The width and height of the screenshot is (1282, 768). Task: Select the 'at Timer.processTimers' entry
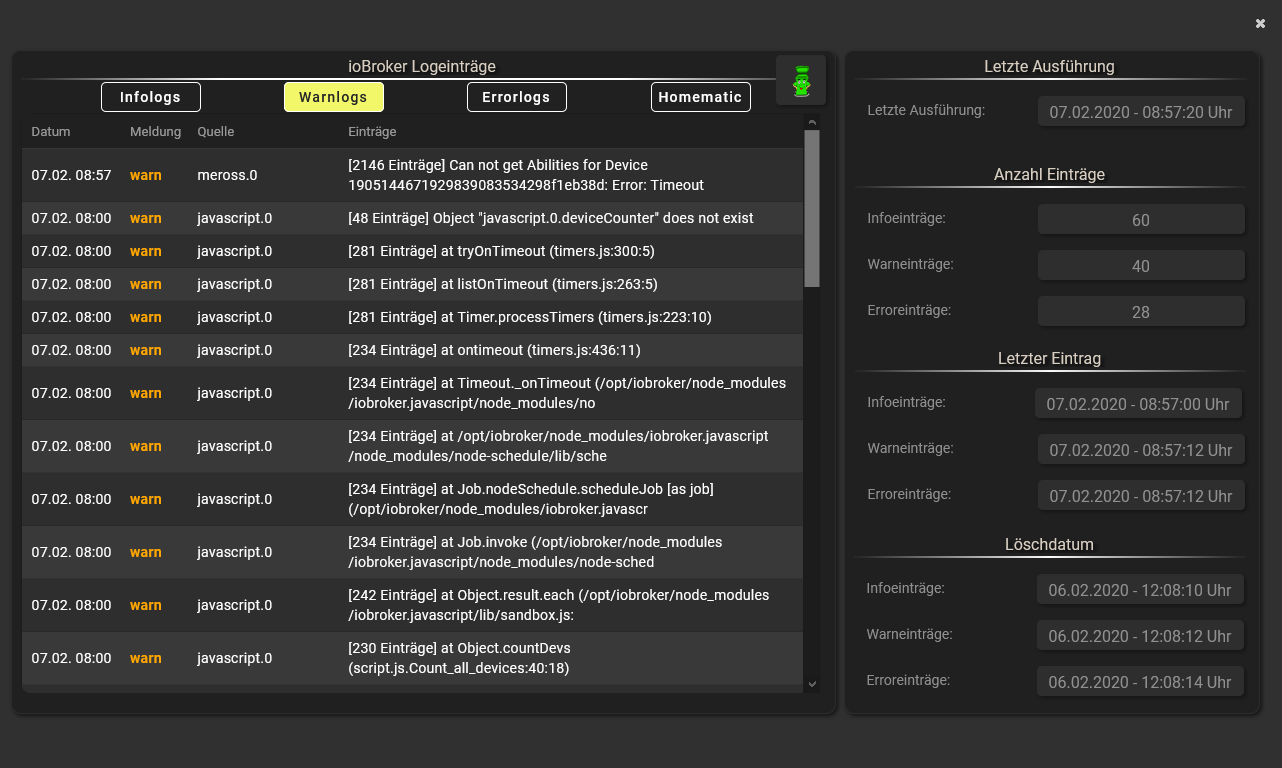pyautogui.click(x=530, y=317)
